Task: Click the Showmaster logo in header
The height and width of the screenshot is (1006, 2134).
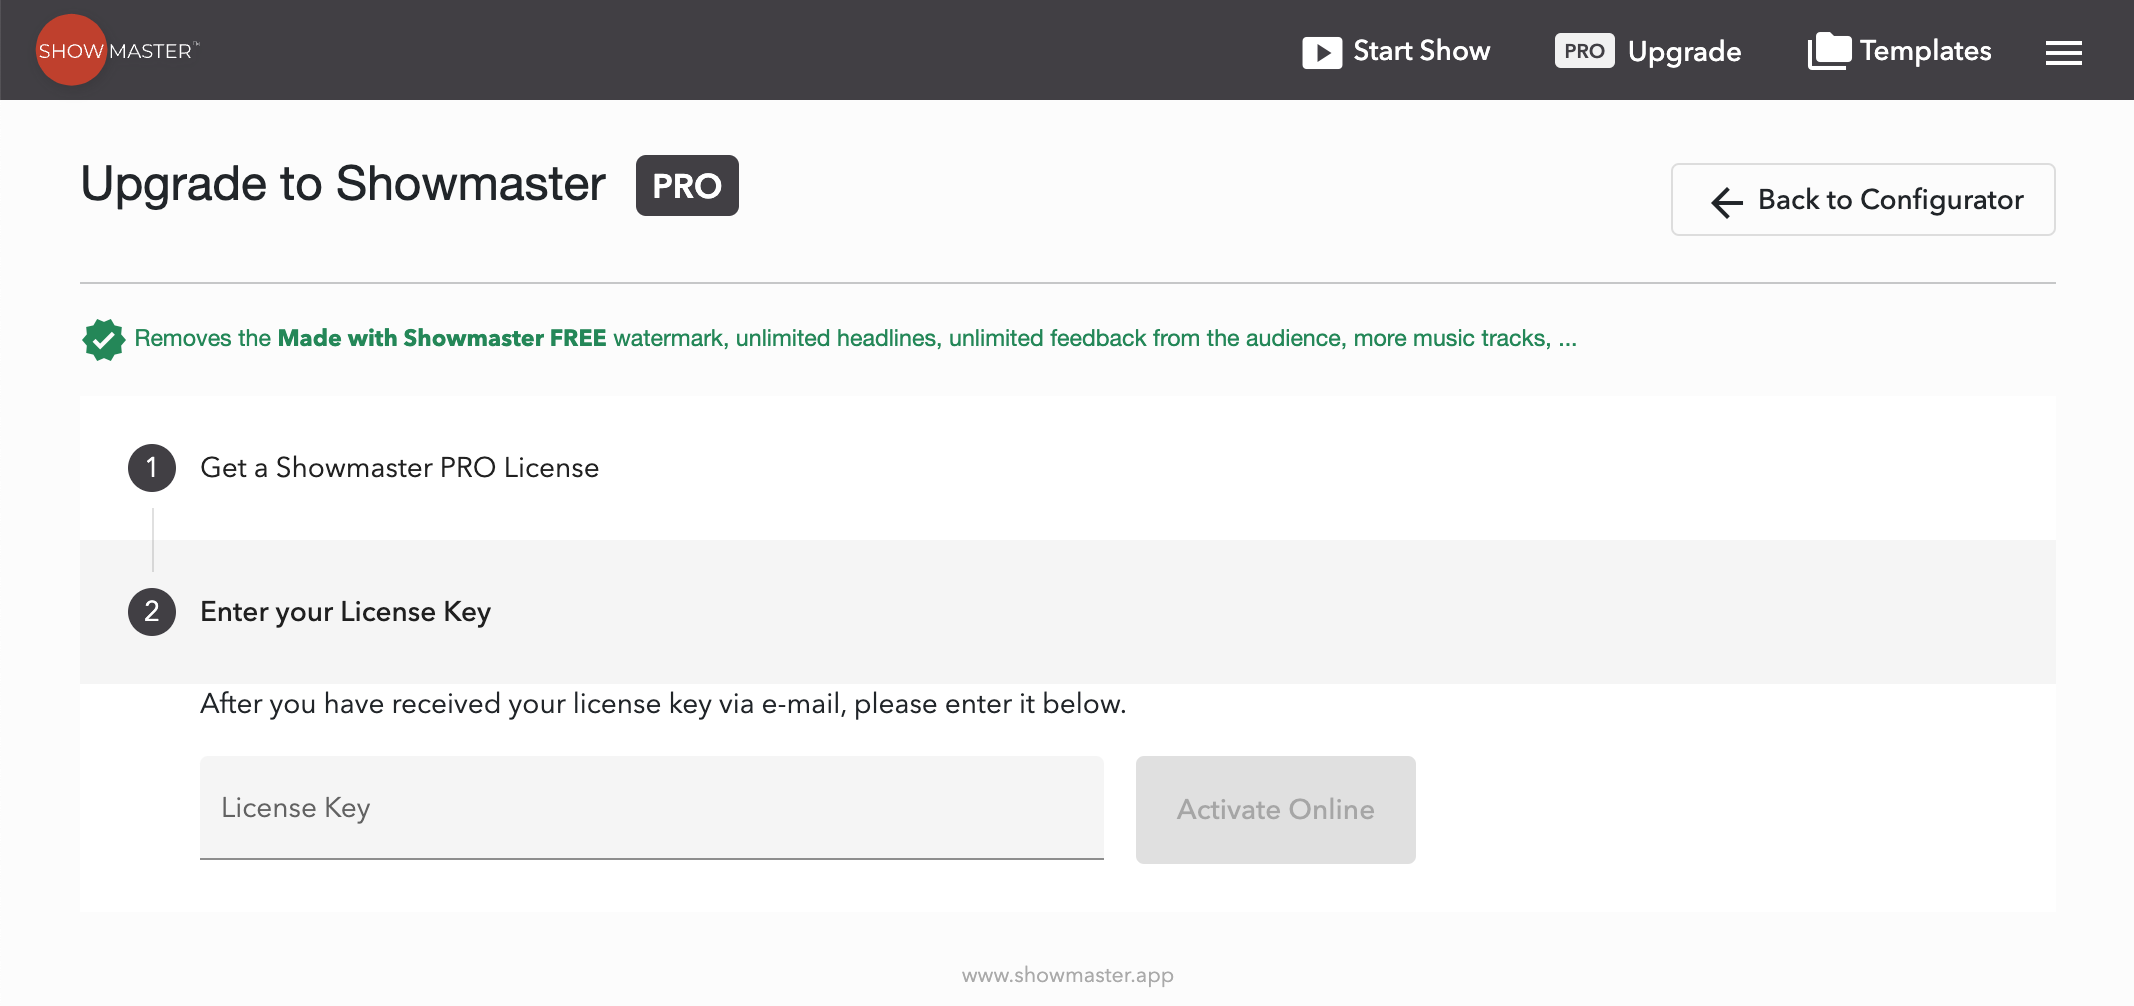Action: [116, 50]
